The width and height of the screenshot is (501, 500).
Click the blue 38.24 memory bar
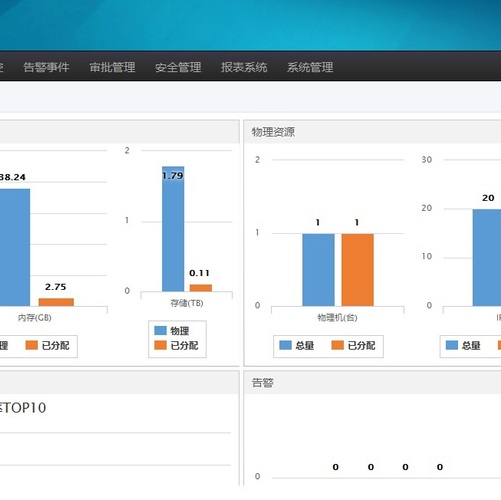click(x=15, y=247)
